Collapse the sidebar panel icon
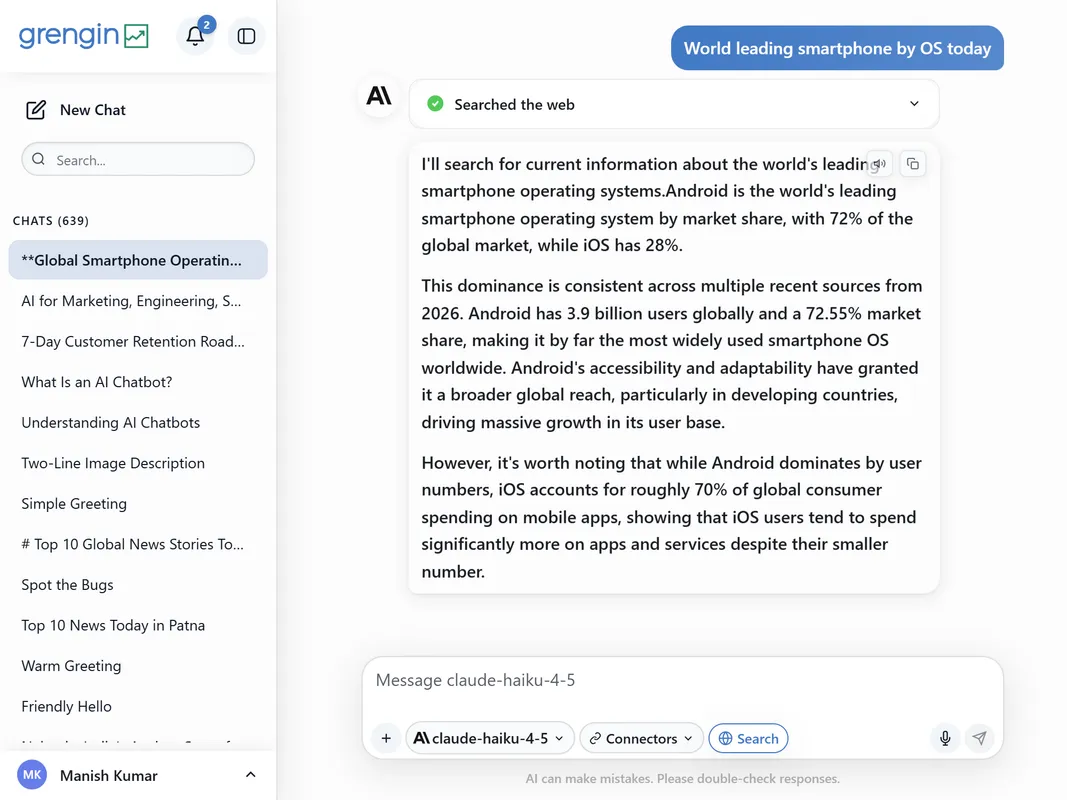Screen dimensions: 1067x800 pyautogui.click(x=246, y=36)
